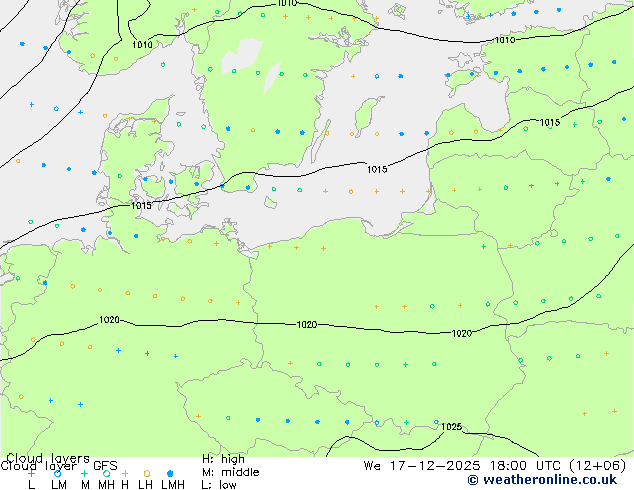The height and width of the screenshot is (490, 634).
Task: Click the orange plus H legend symbol
Action: click(125, 473)
